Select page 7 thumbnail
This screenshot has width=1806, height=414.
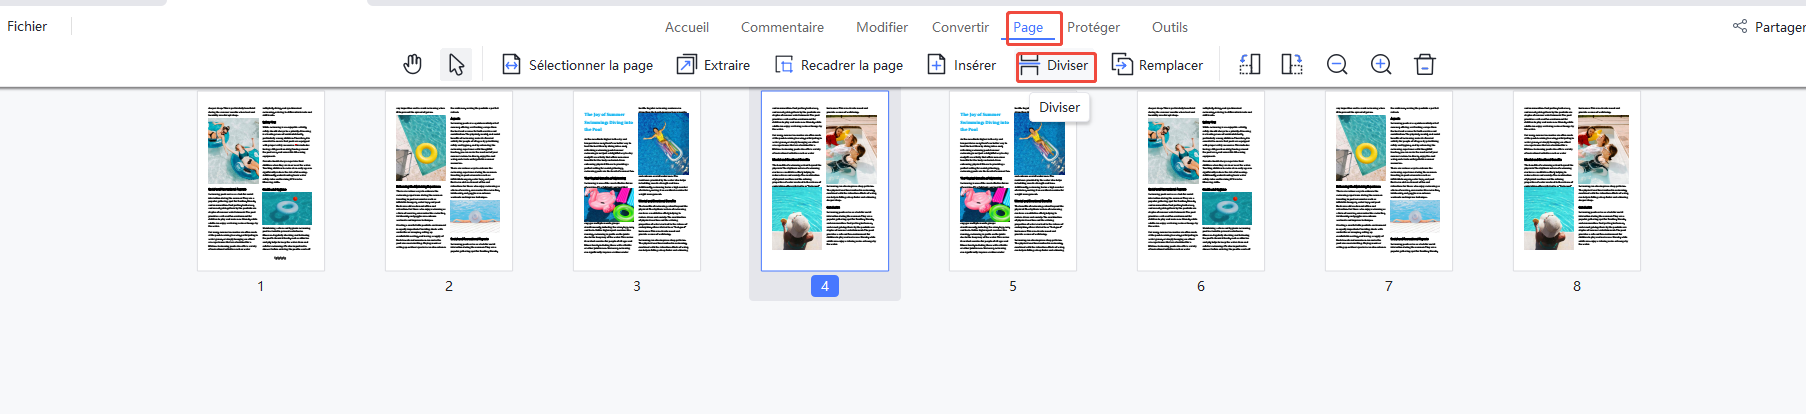point(1389,181)
